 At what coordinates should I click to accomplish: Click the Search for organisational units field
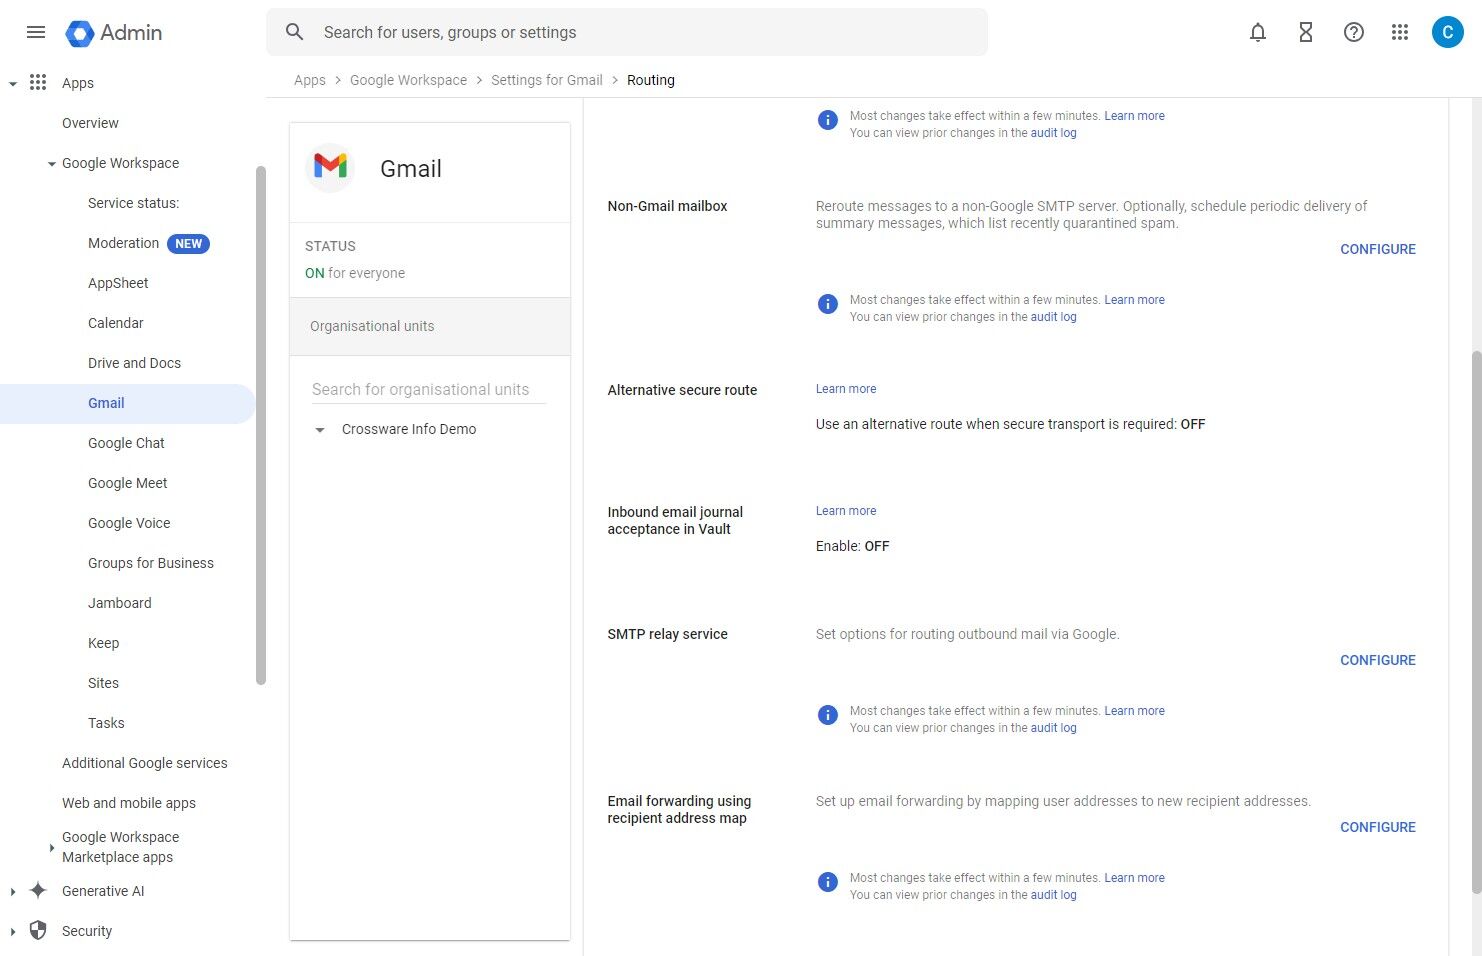point(428,389)
